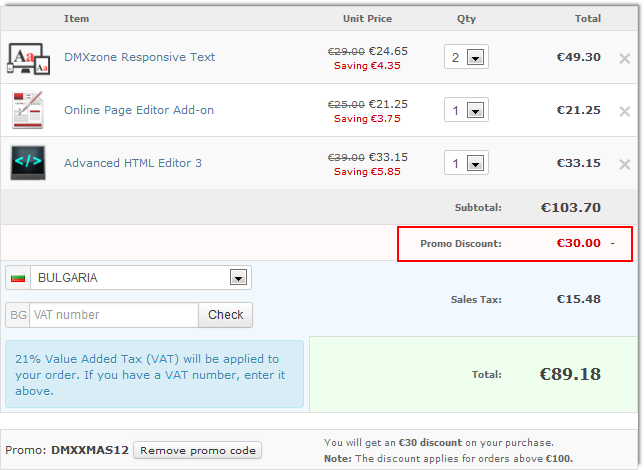Click Remove promo code button

click(198, 450)
